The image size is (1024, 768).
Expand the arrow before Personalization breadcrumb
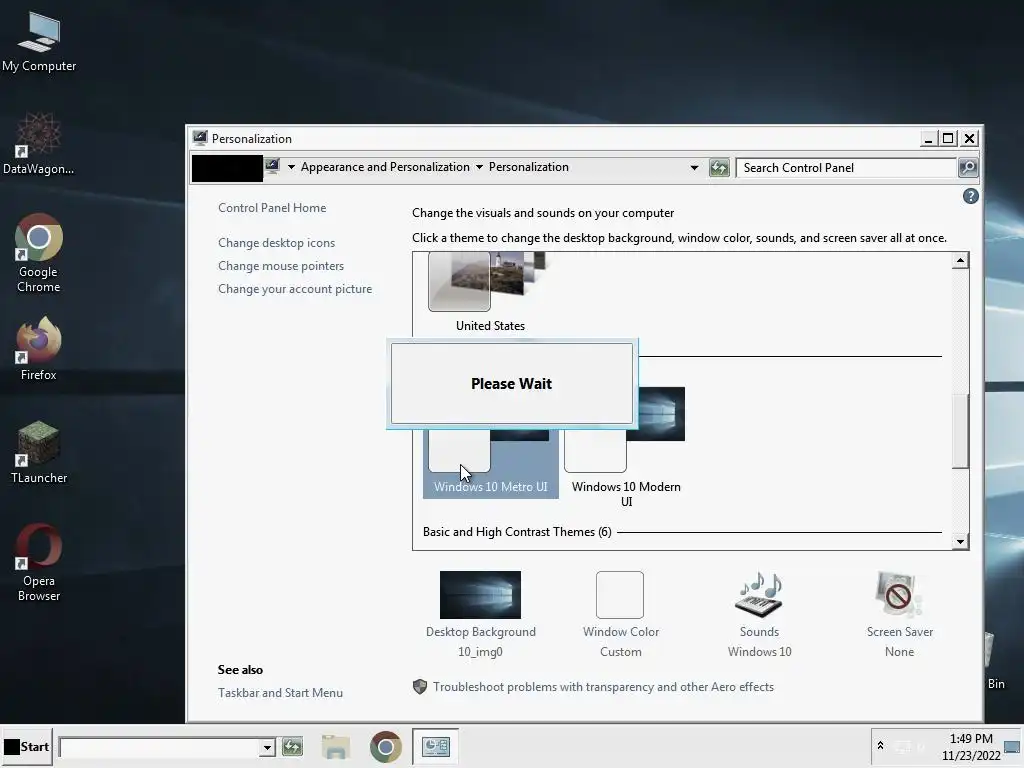291,167
